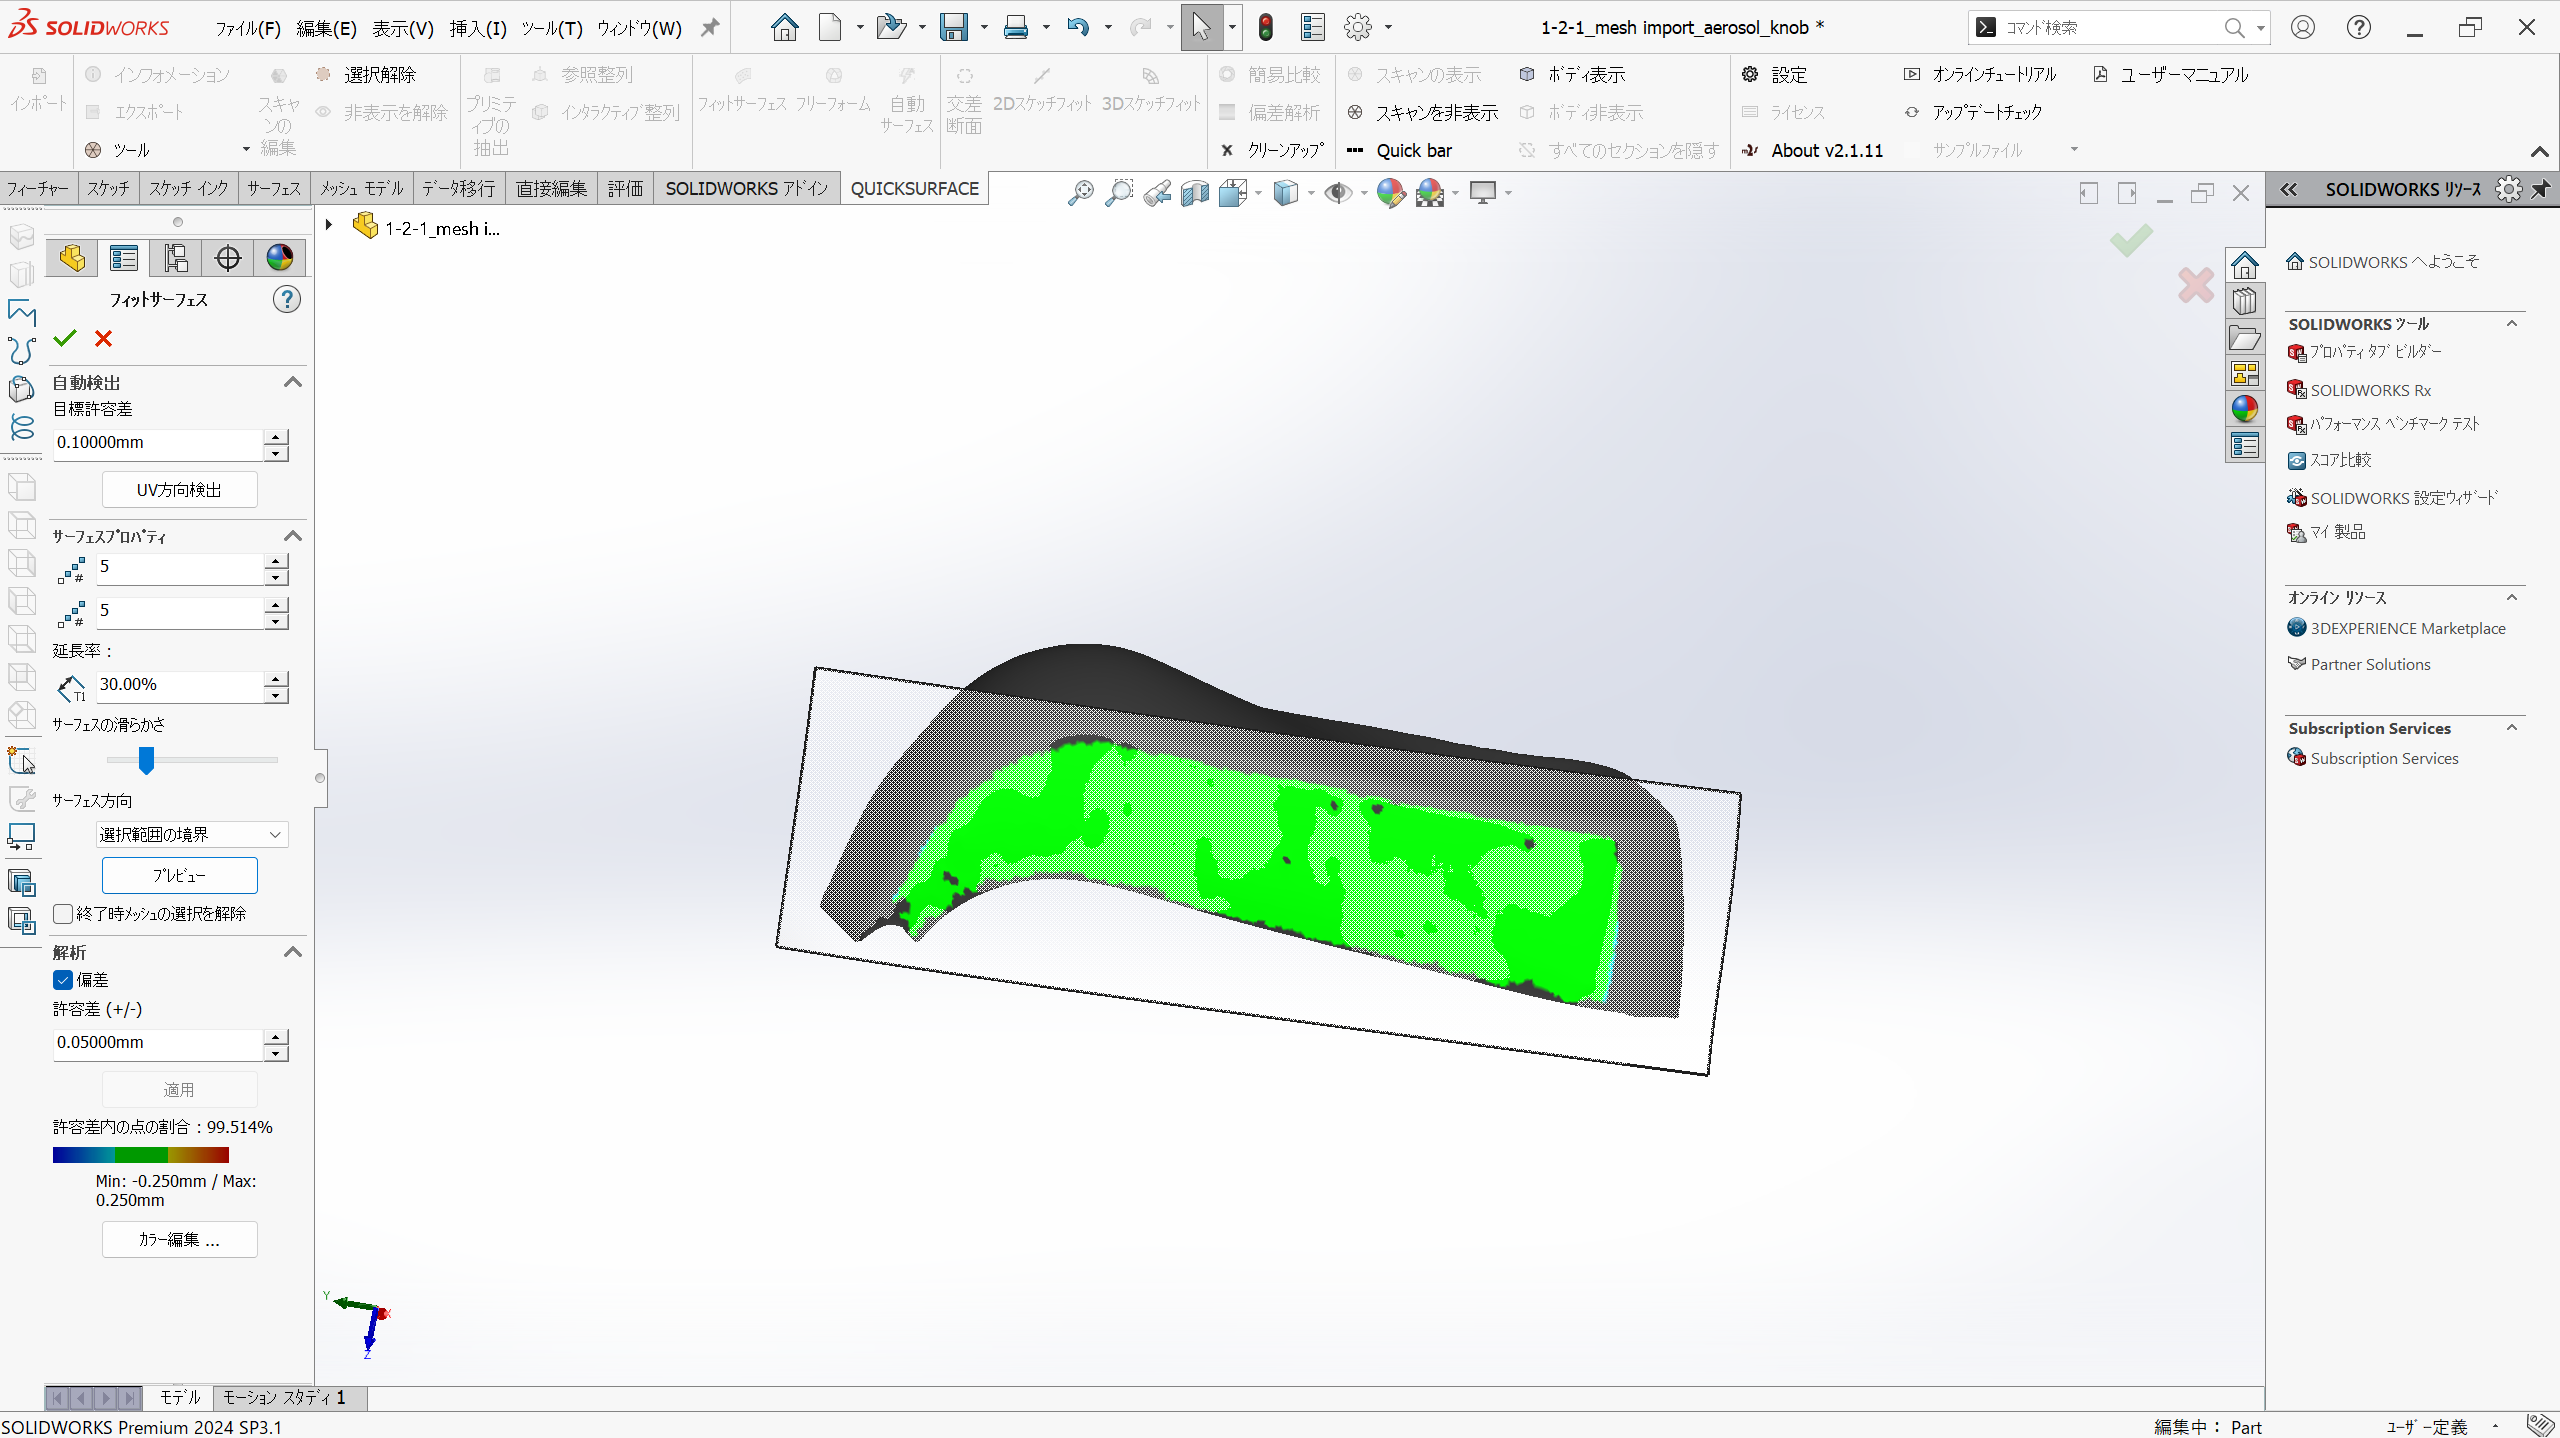Open the ツール(T) menu

(x=551, y=28)
